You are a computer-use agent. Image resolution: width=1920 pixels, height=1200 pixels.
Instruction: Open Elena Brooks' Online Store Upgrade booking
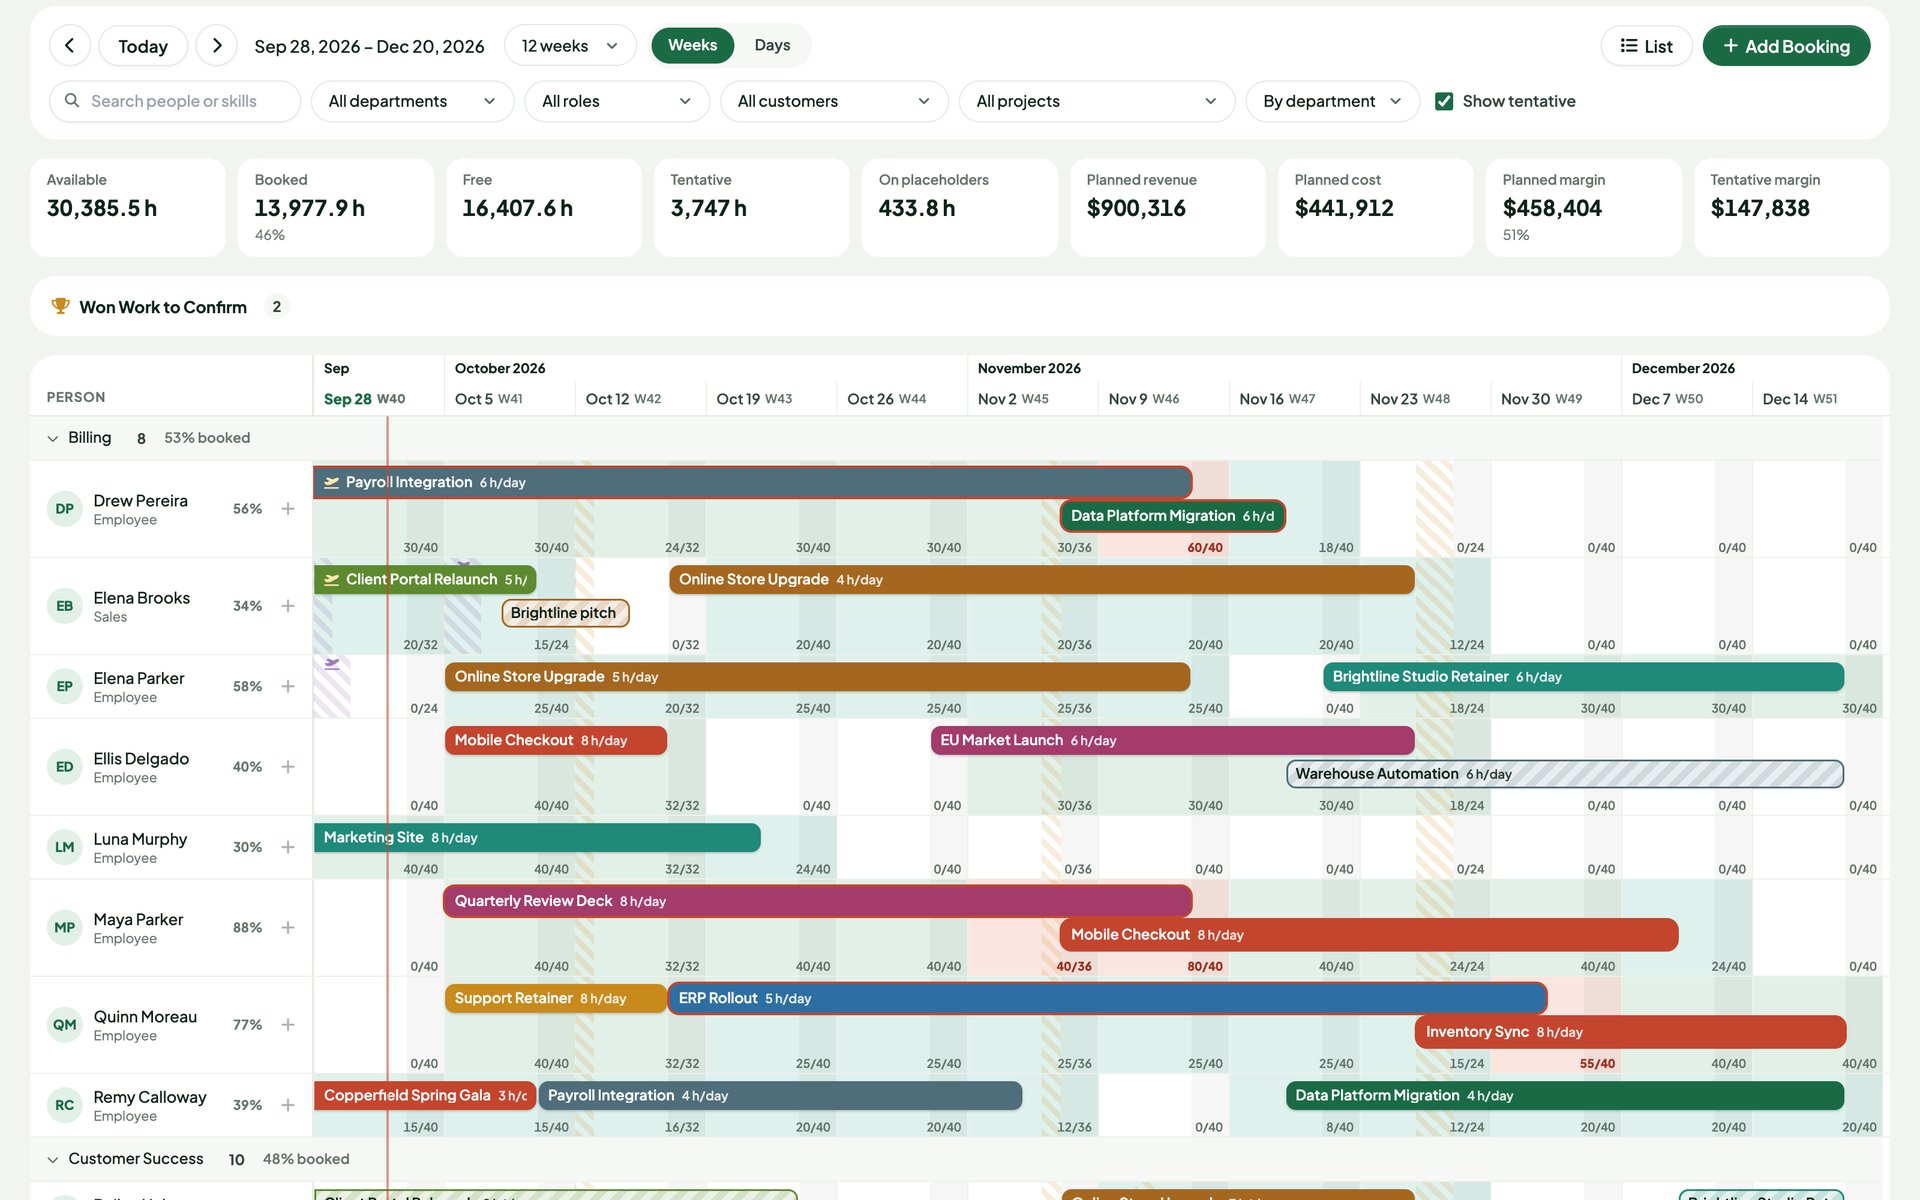[1042, 579]
